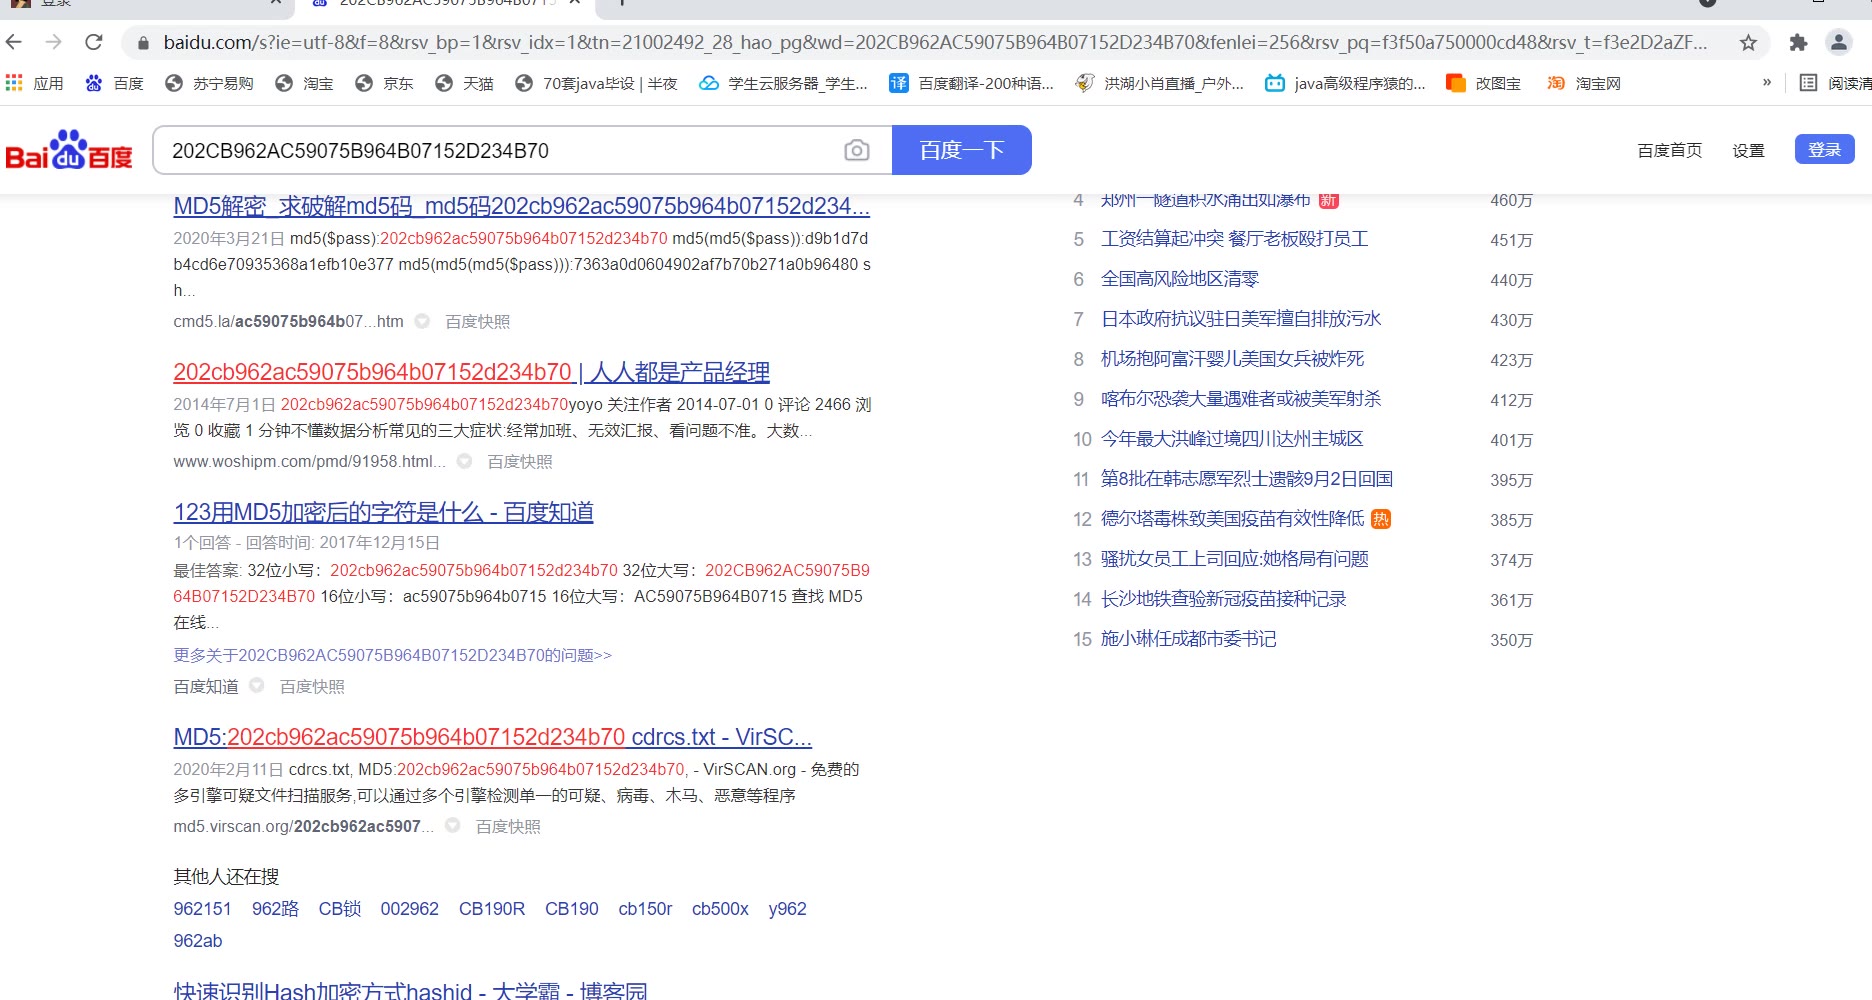Open 百度快照 for the woshipm.com result
Viewport: 1872px width, 1000px height.
tap(519, 461)
